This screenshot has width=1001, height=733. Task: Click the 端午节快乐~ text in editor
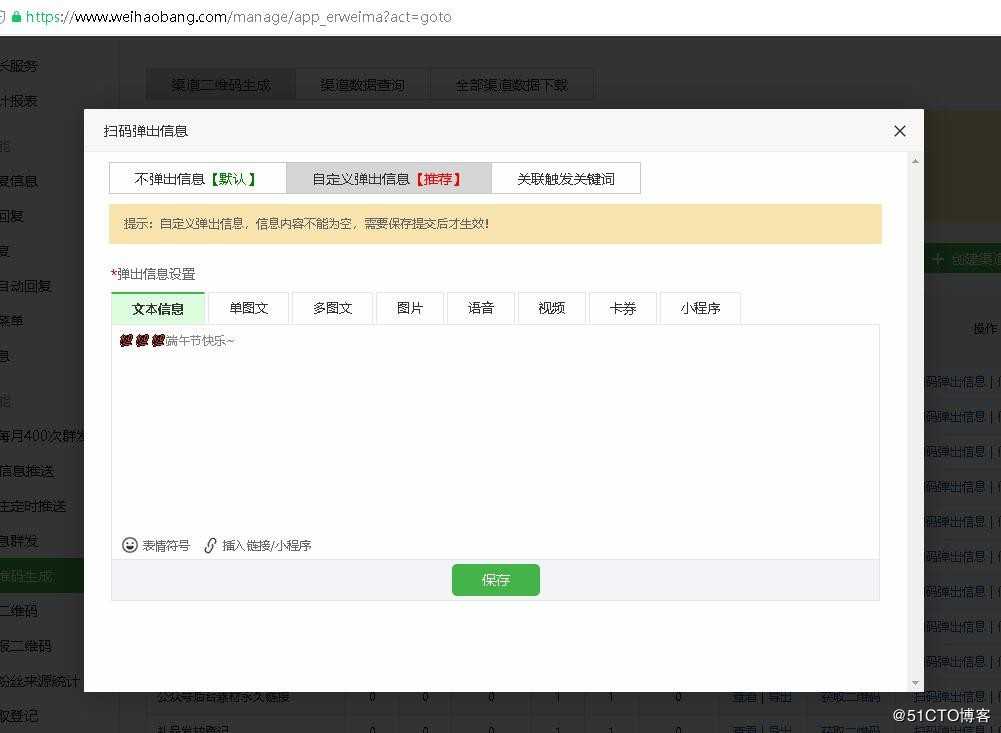click(x=200, y=341)
